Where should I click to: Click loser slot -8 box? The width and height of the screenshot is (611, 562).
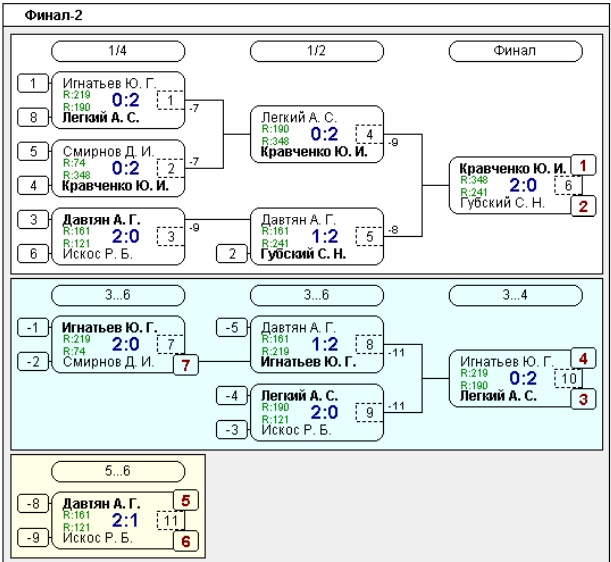[x=33, y=504]
